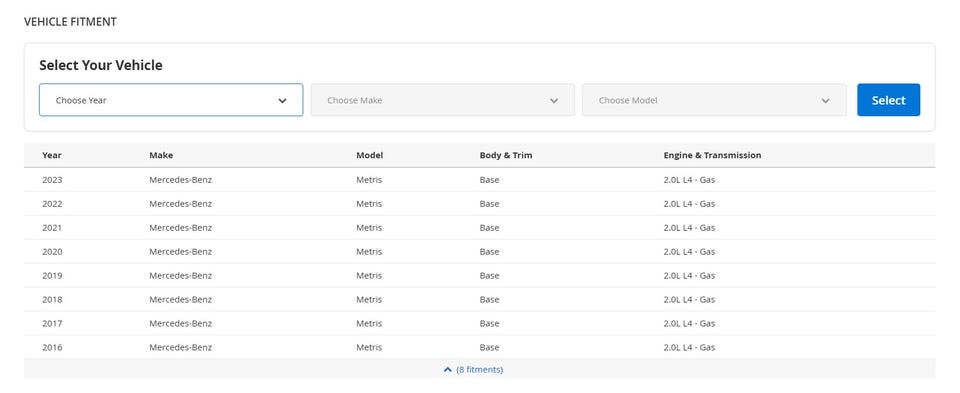Click Mercedes-Benz in the 2023 row
This screenshot has width=960, height=393.
[181, 180]
